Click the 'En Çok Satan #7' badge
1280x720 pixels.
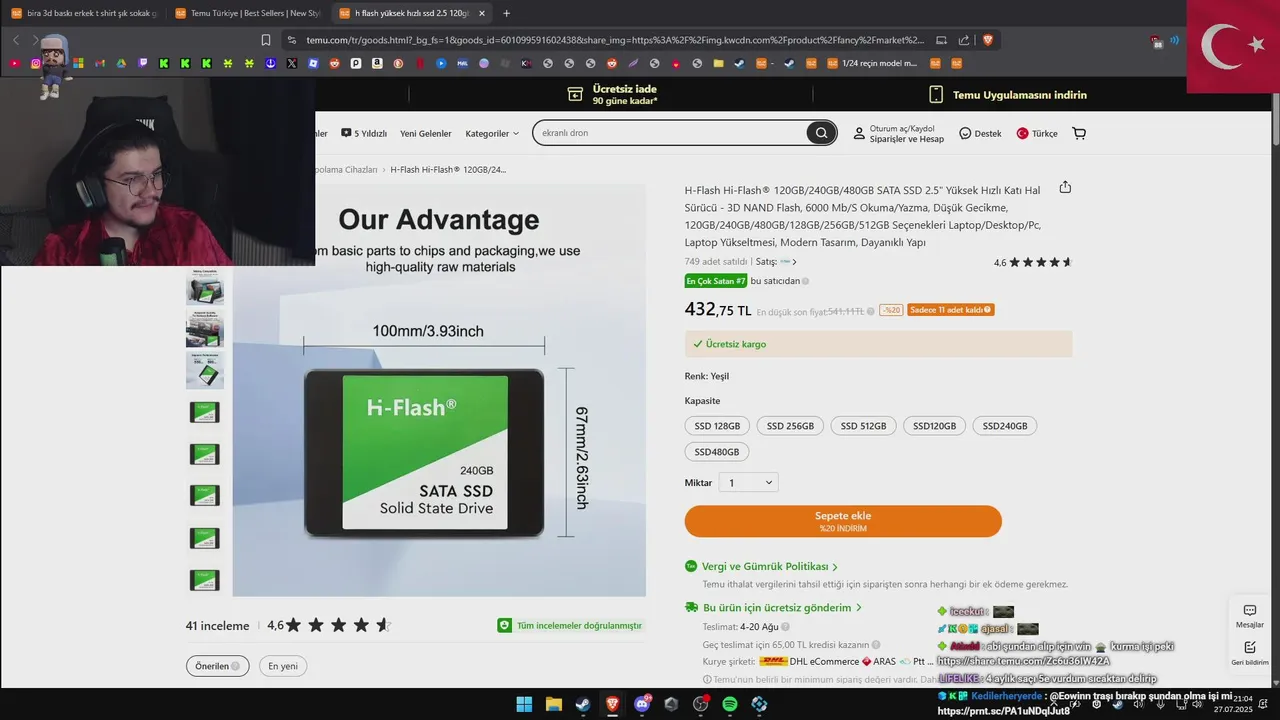(716, 281)
